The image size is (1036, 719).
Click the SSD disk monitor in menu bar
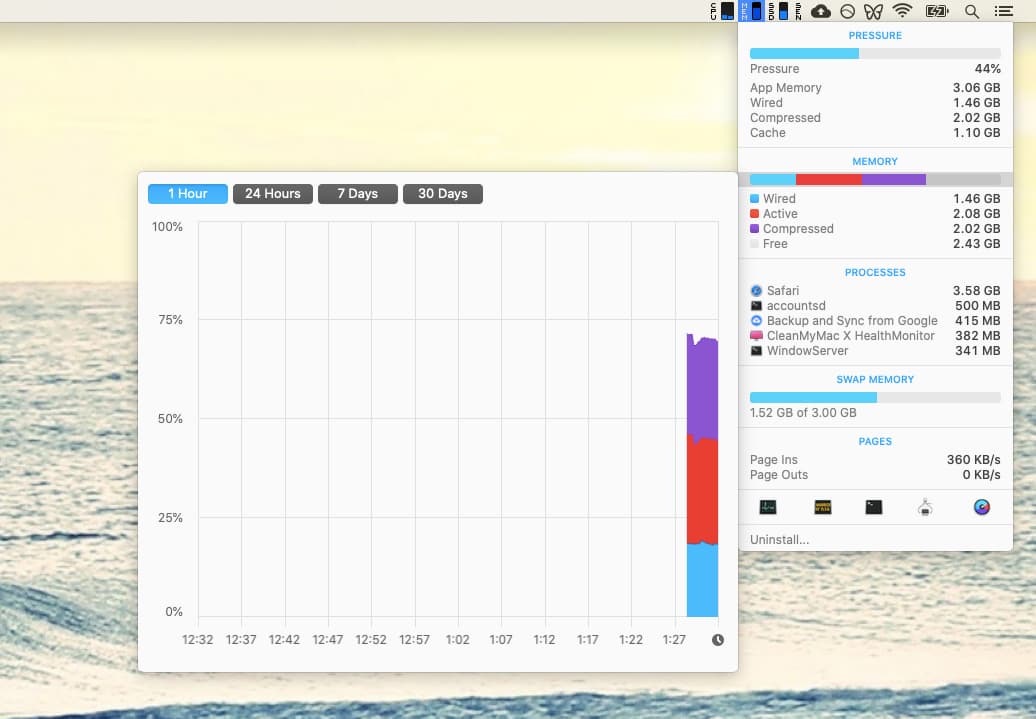(x=779, y=11)
